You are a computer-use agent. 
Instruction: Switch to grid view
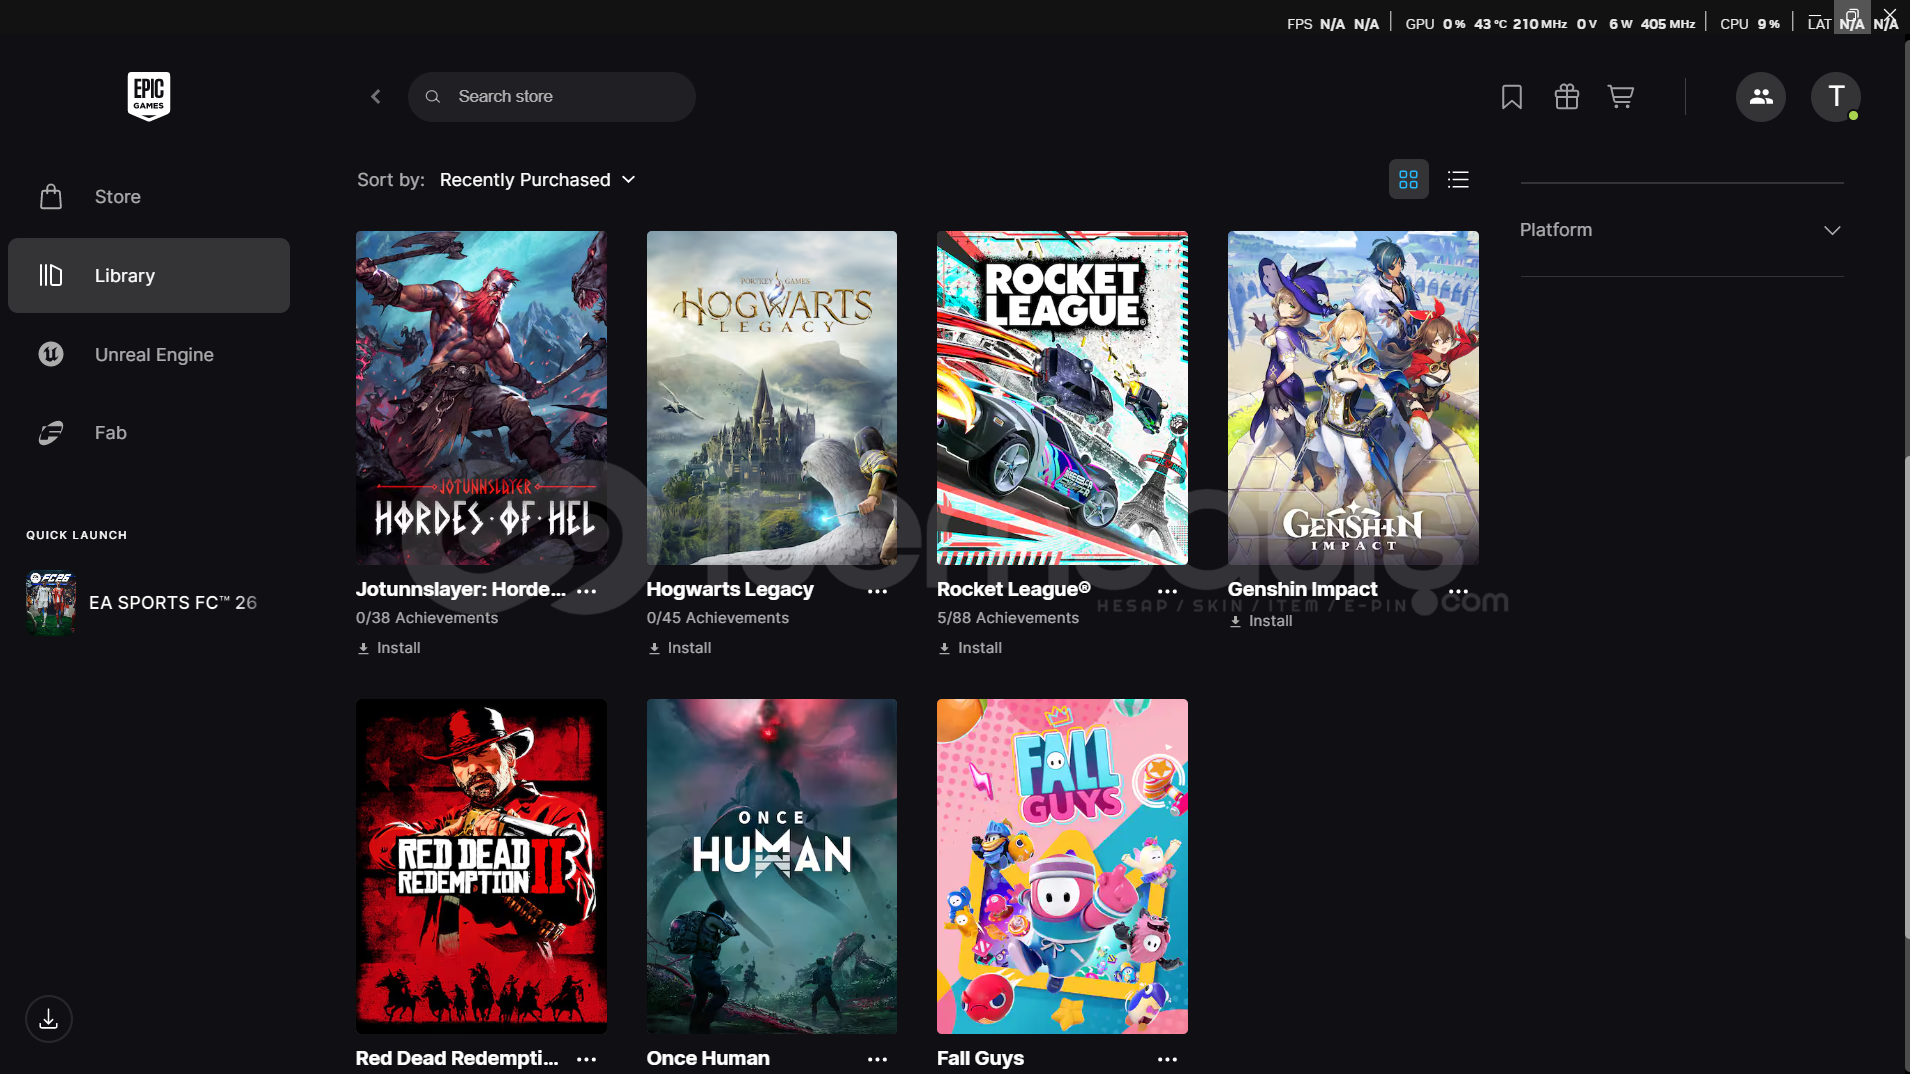1409,180
